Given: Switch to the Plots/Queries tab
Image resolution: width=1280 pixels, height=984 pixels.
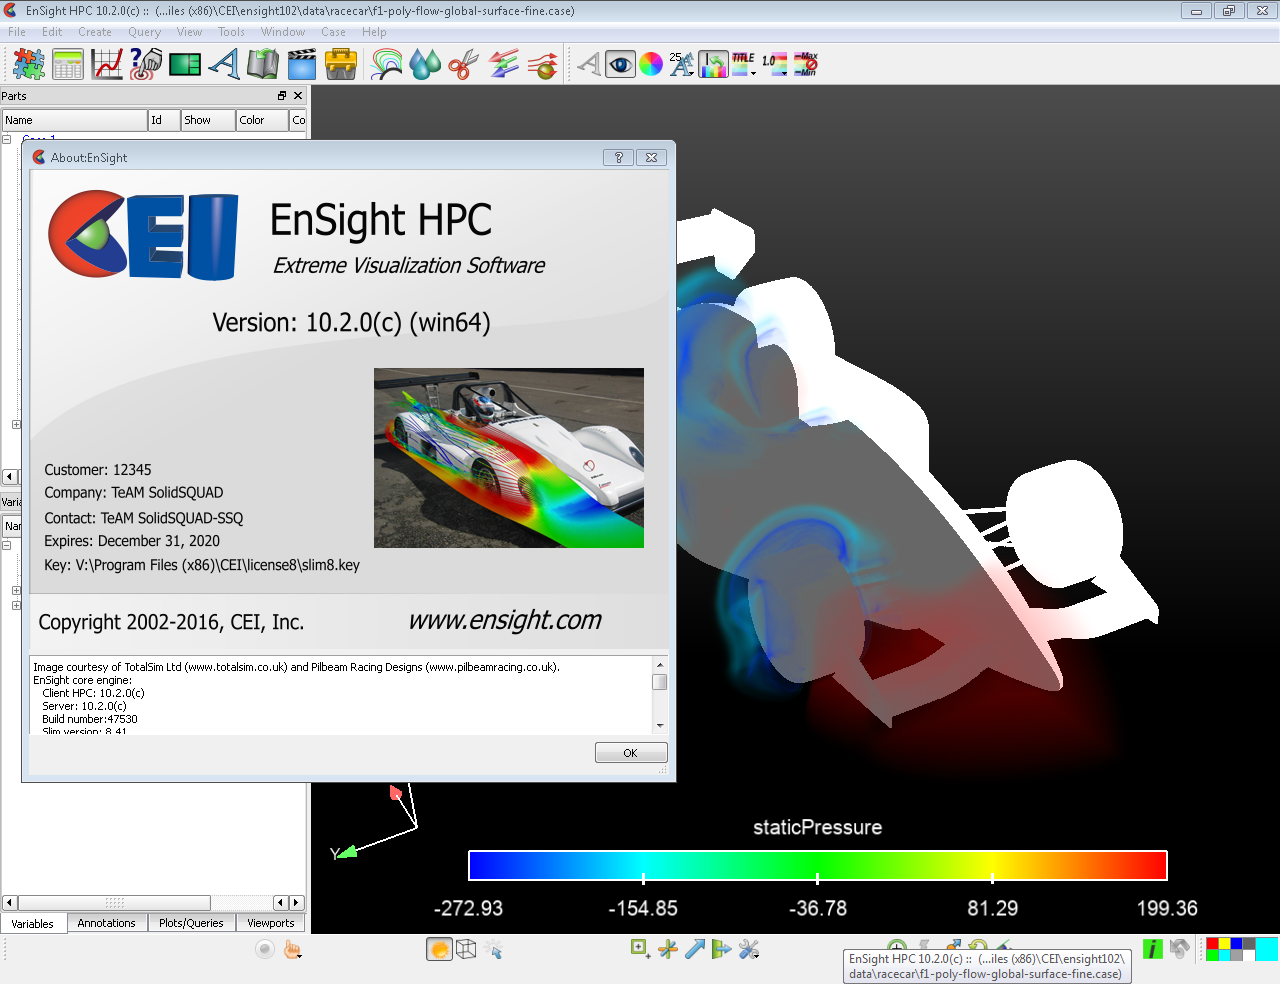Looking at the screenshot, I should (x=191, y=923).
